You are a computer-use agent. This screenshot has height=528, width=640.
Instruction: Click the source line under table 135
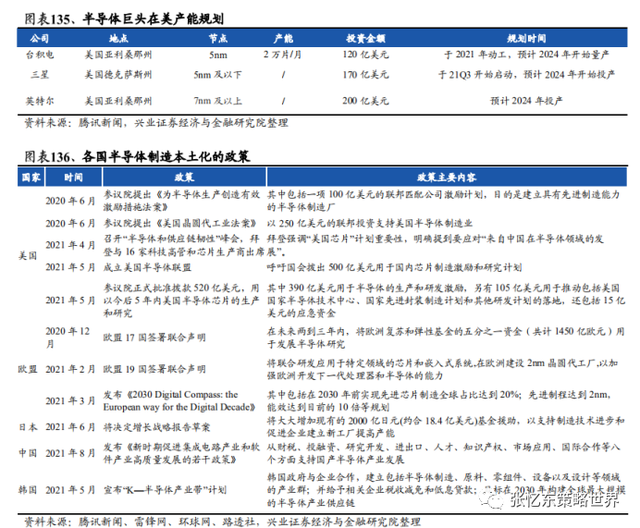pos(157,123)
